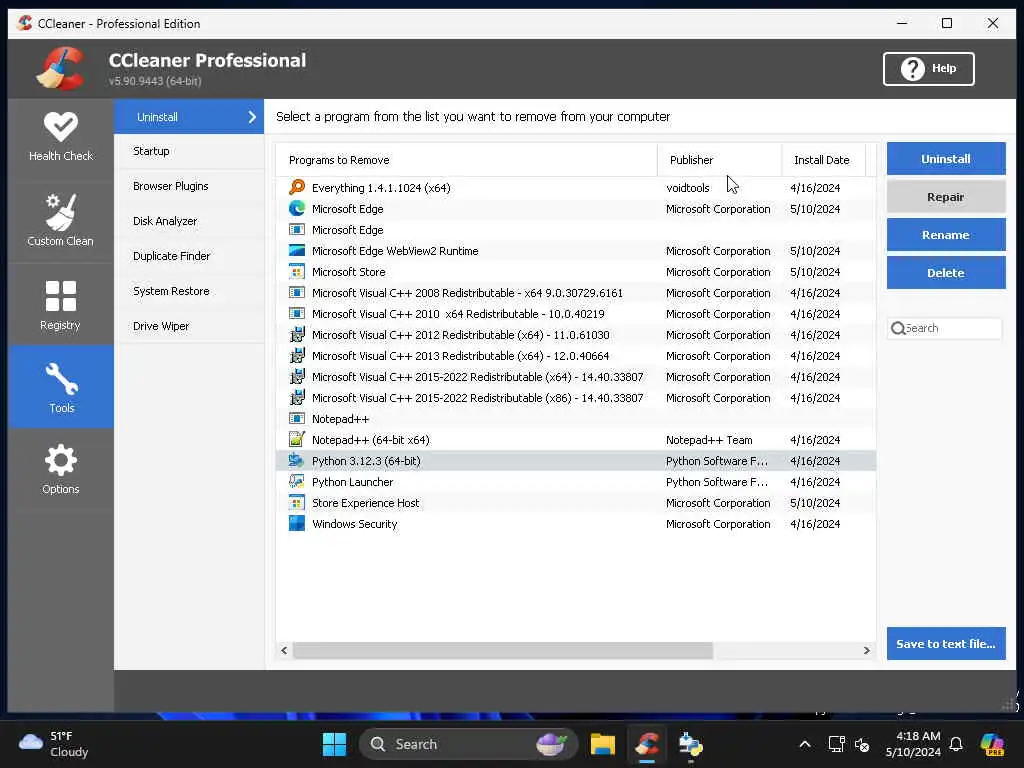Click the Windows Security icon

click(297, 524)
